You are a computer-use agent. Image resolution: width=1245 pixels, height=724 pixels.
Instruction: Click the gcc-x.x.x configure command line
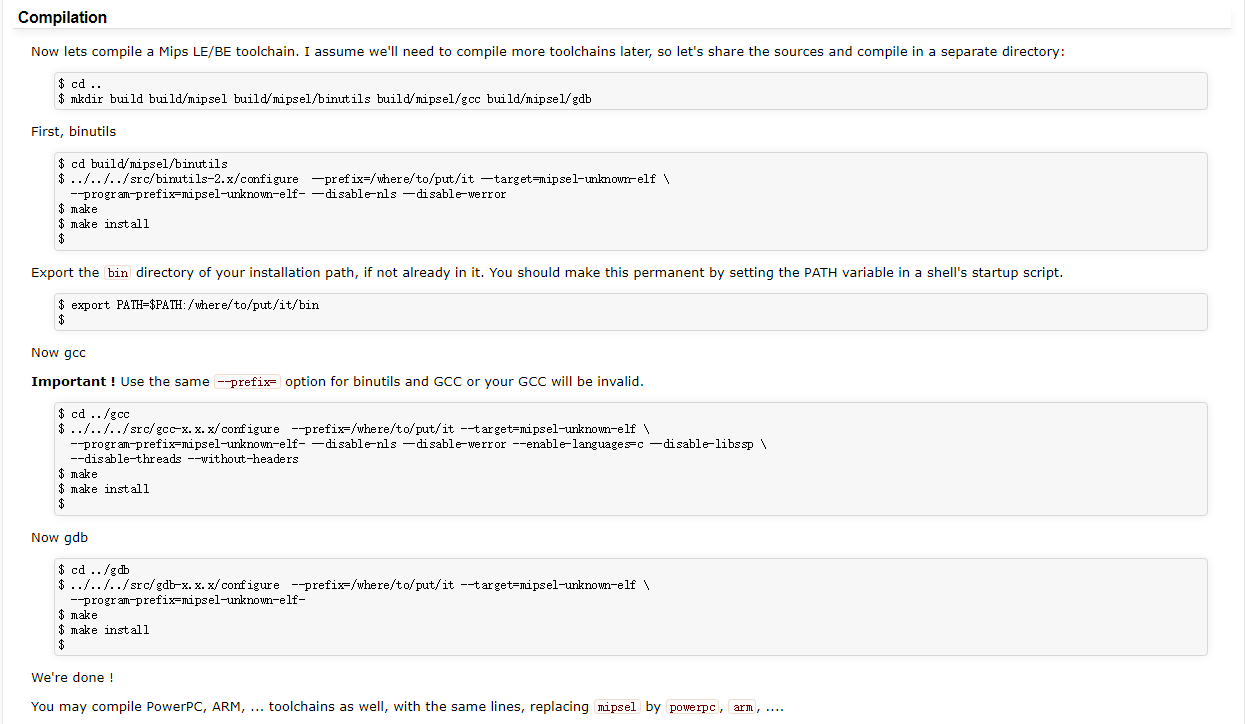point(354,429)
